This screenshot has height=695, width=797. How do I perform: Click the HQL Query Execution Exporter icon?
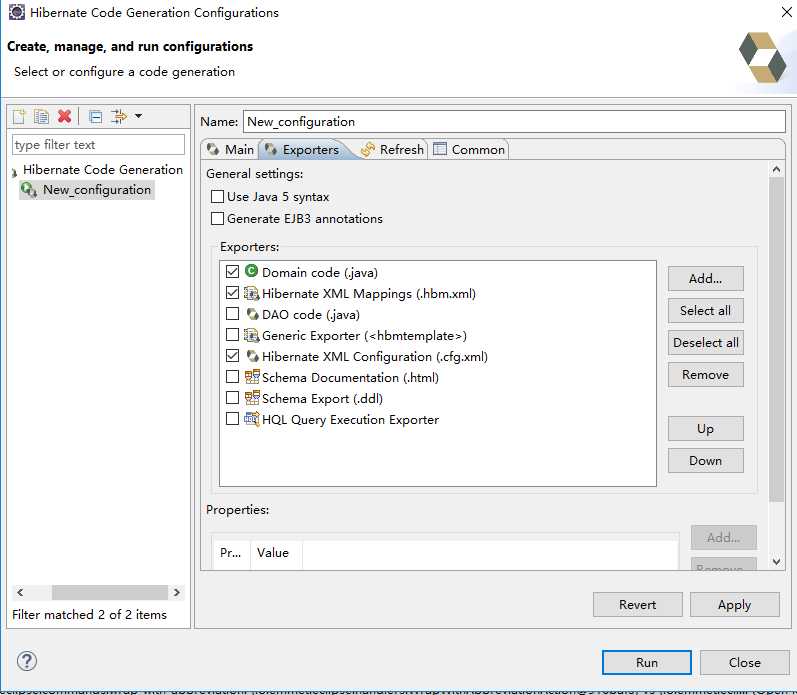pos(252,419)
